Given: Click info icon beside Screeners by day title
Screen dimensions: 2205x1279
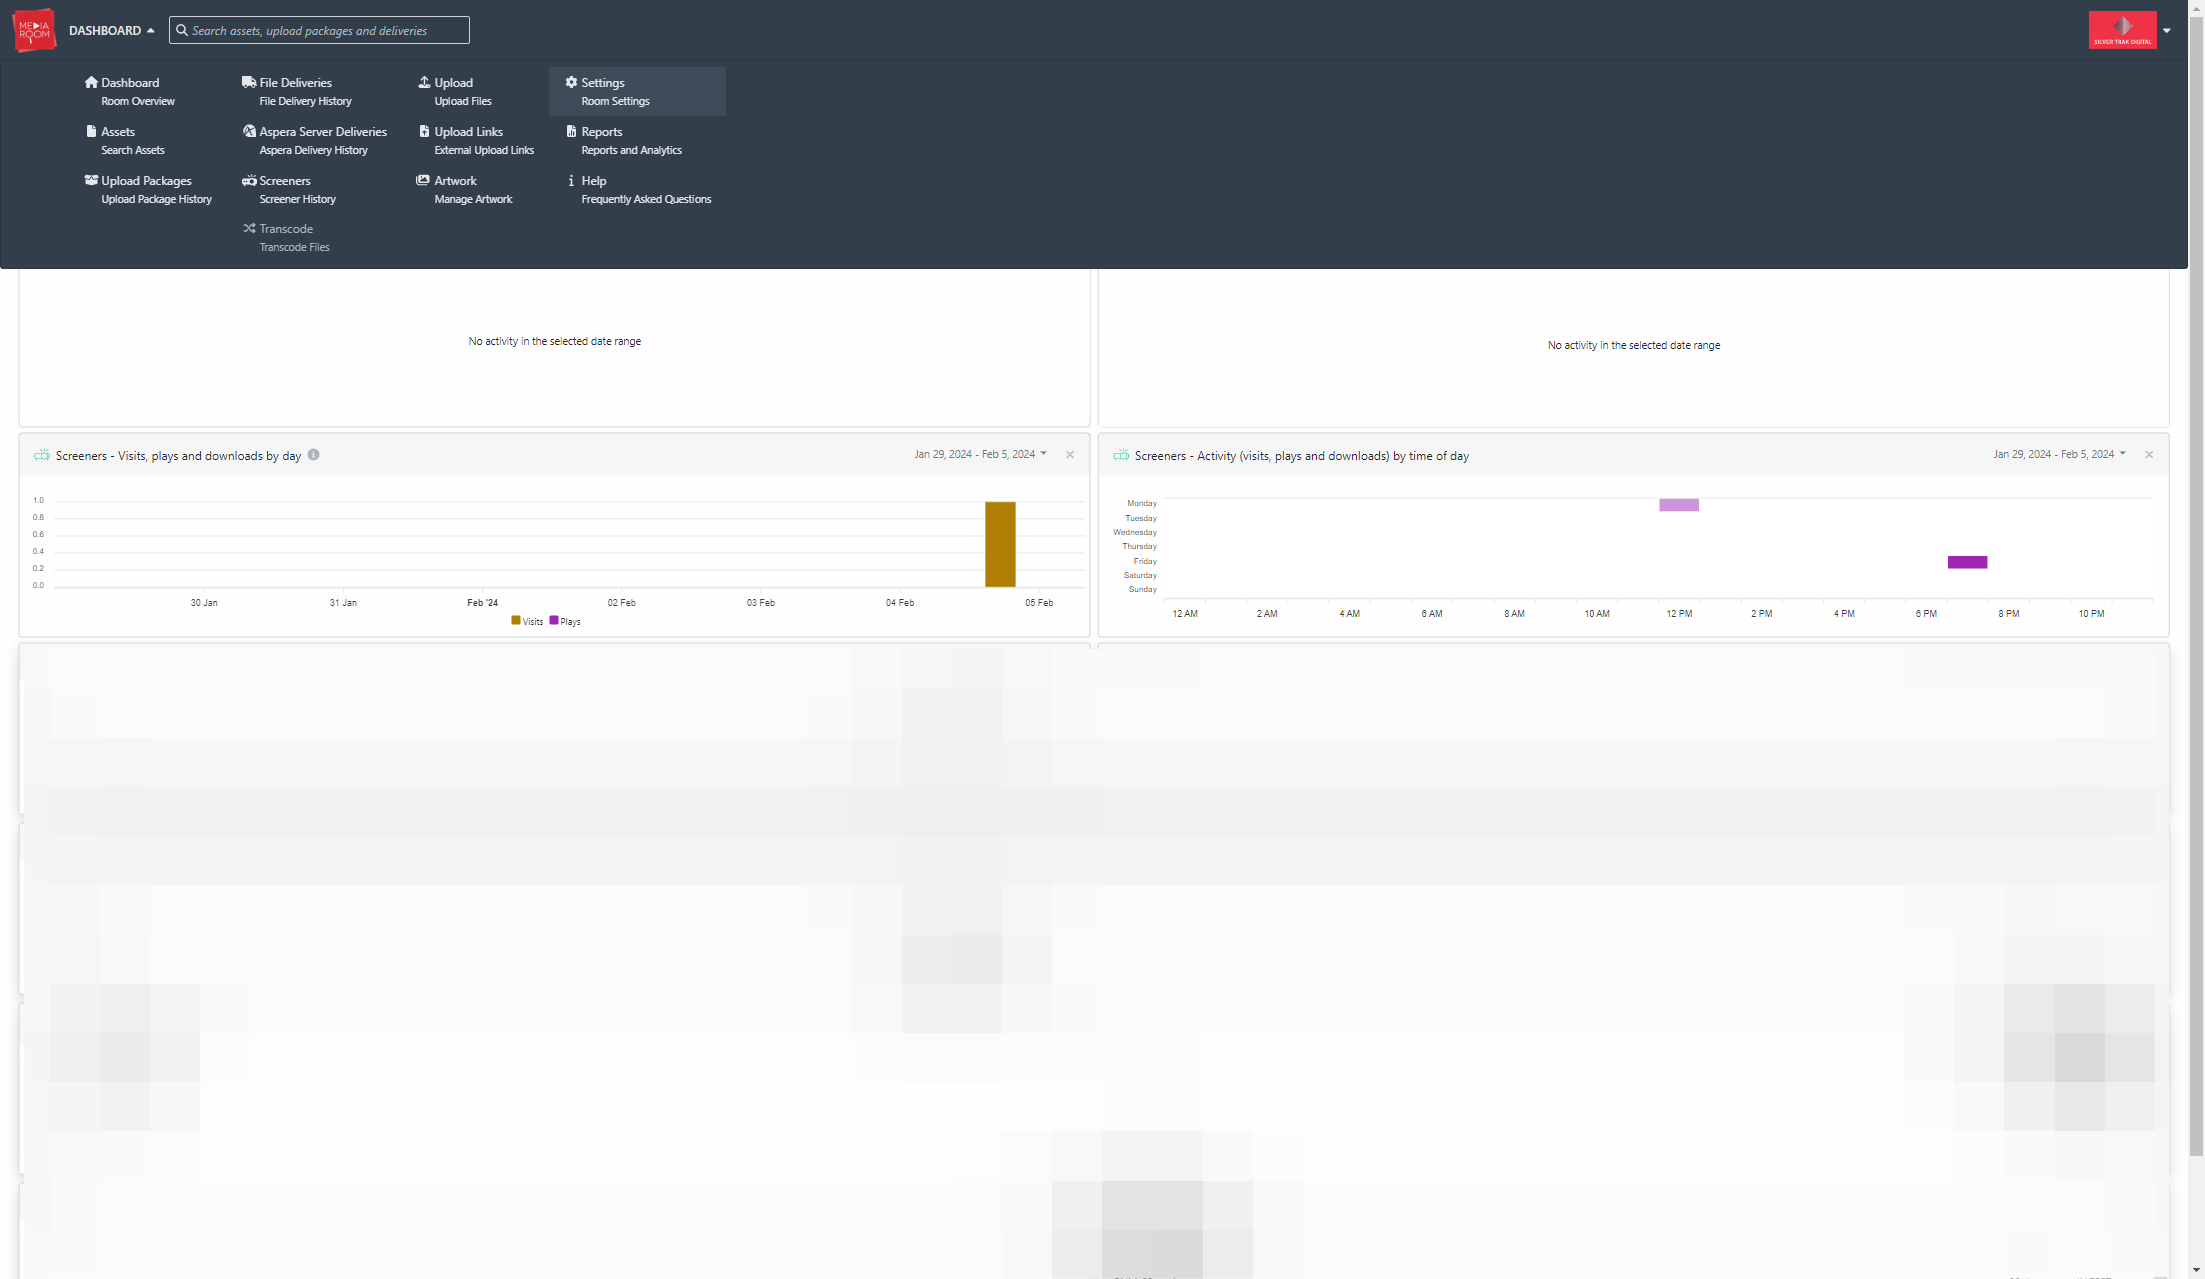Looking at the screenshot, I should pyautogui.click(x=313, y=455).
